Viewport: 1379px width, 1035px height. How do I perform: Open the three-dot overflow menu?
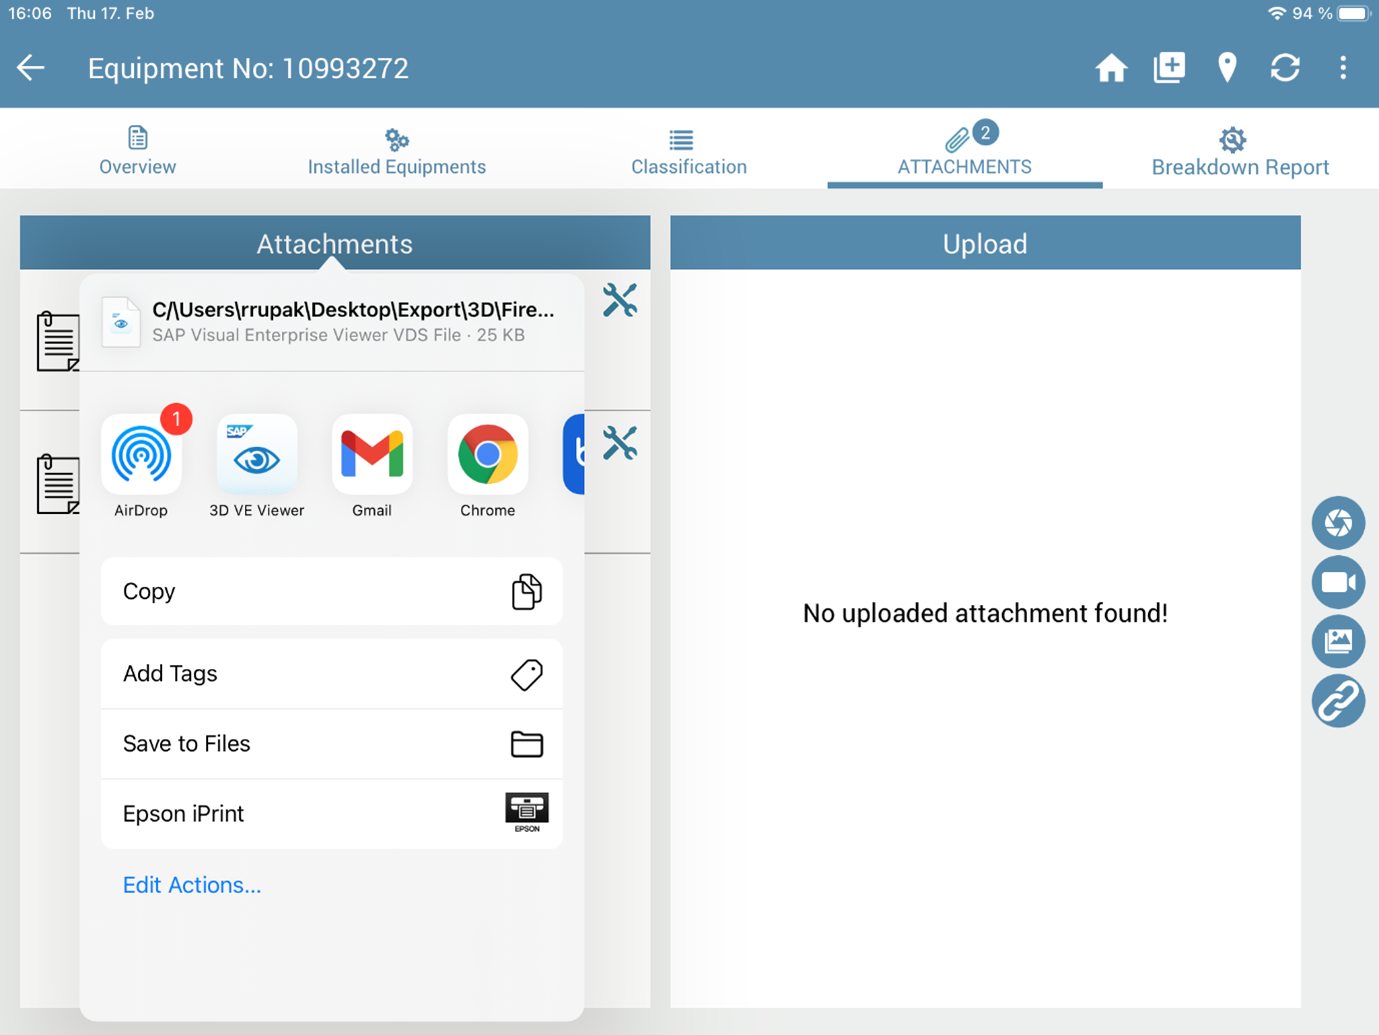click(1343, 68)
